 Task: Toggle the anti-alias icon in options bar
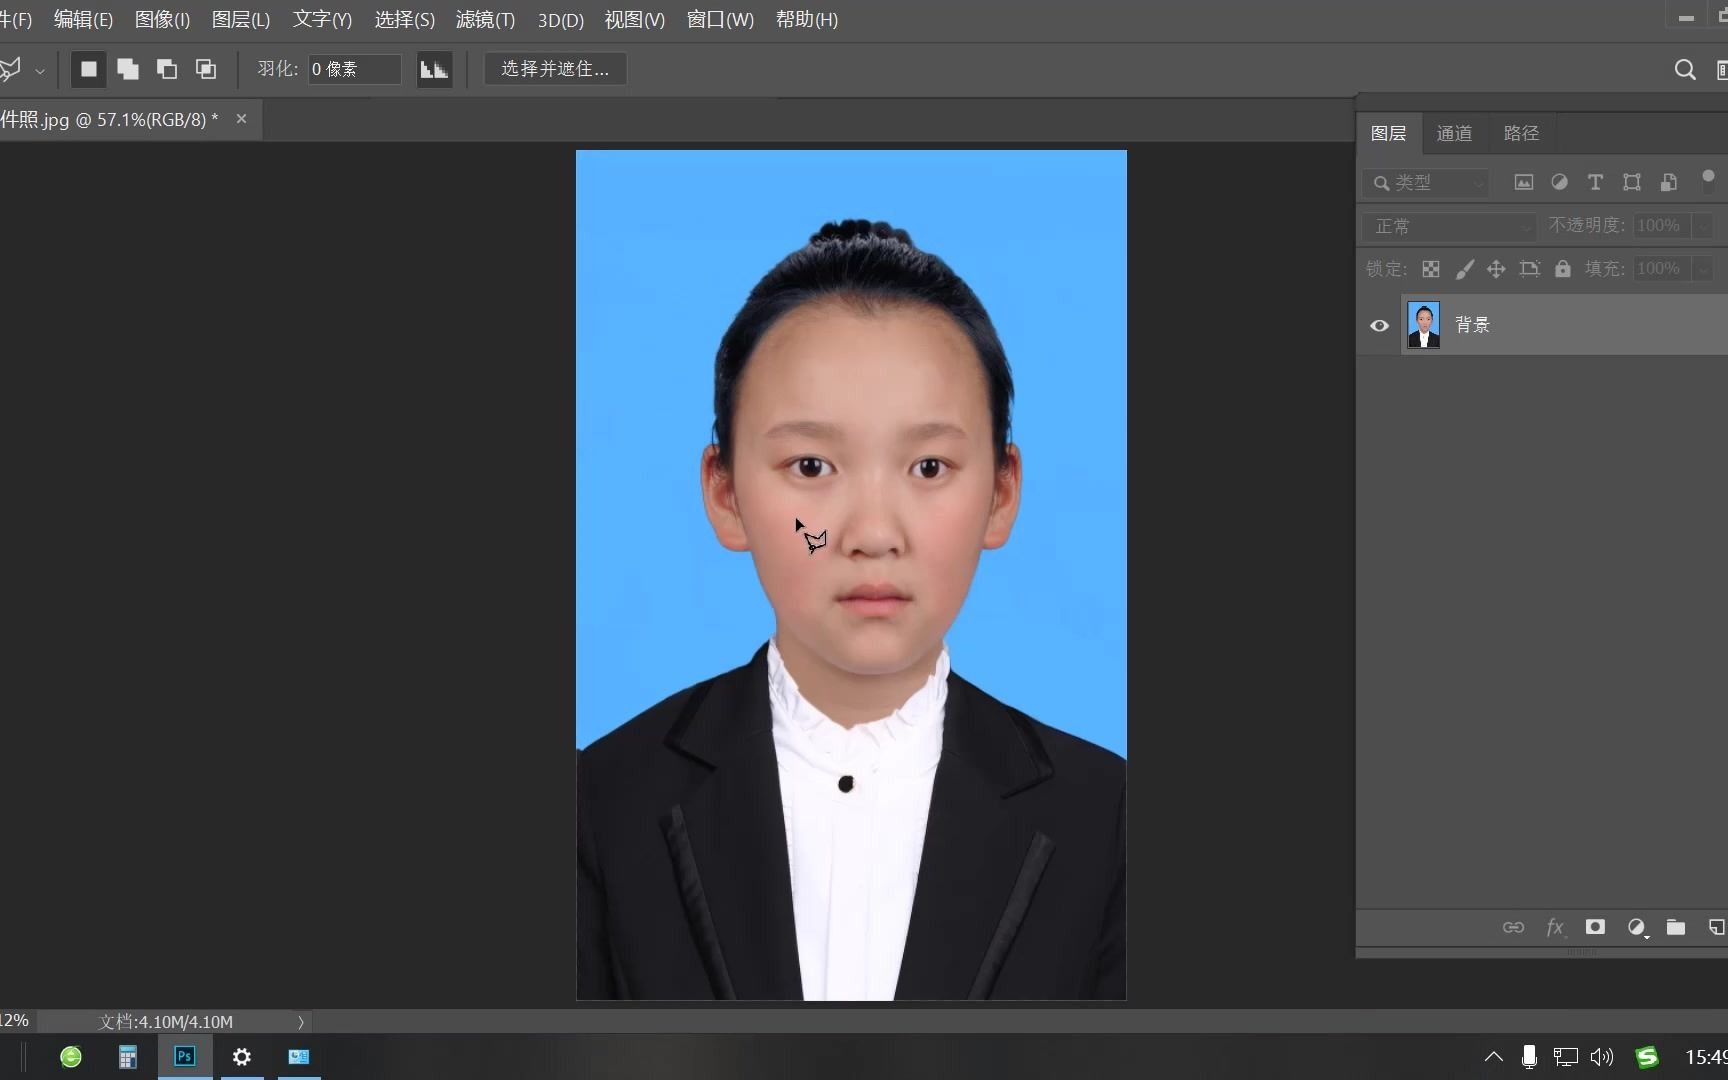click(434, 69)
